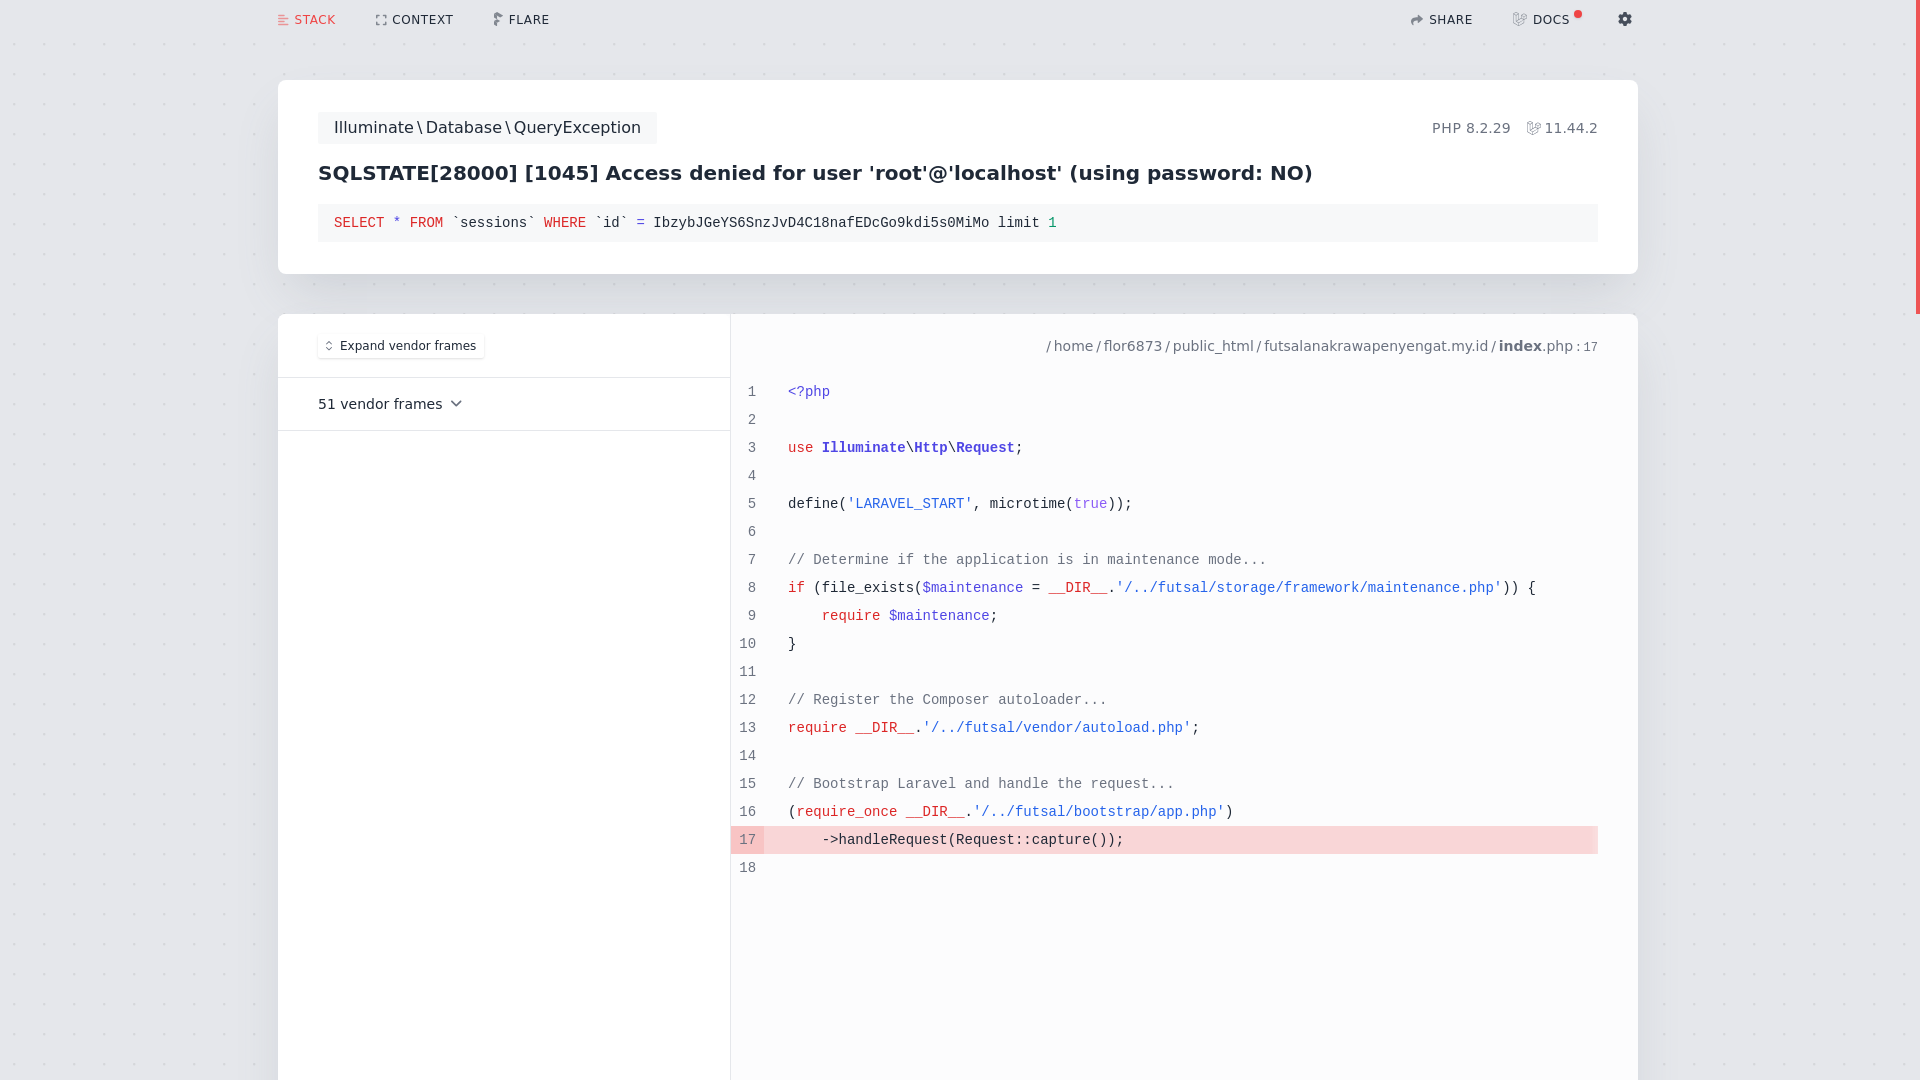Click public_html path segment
The image size is (1920, 1080).
tap(1212, 346)
